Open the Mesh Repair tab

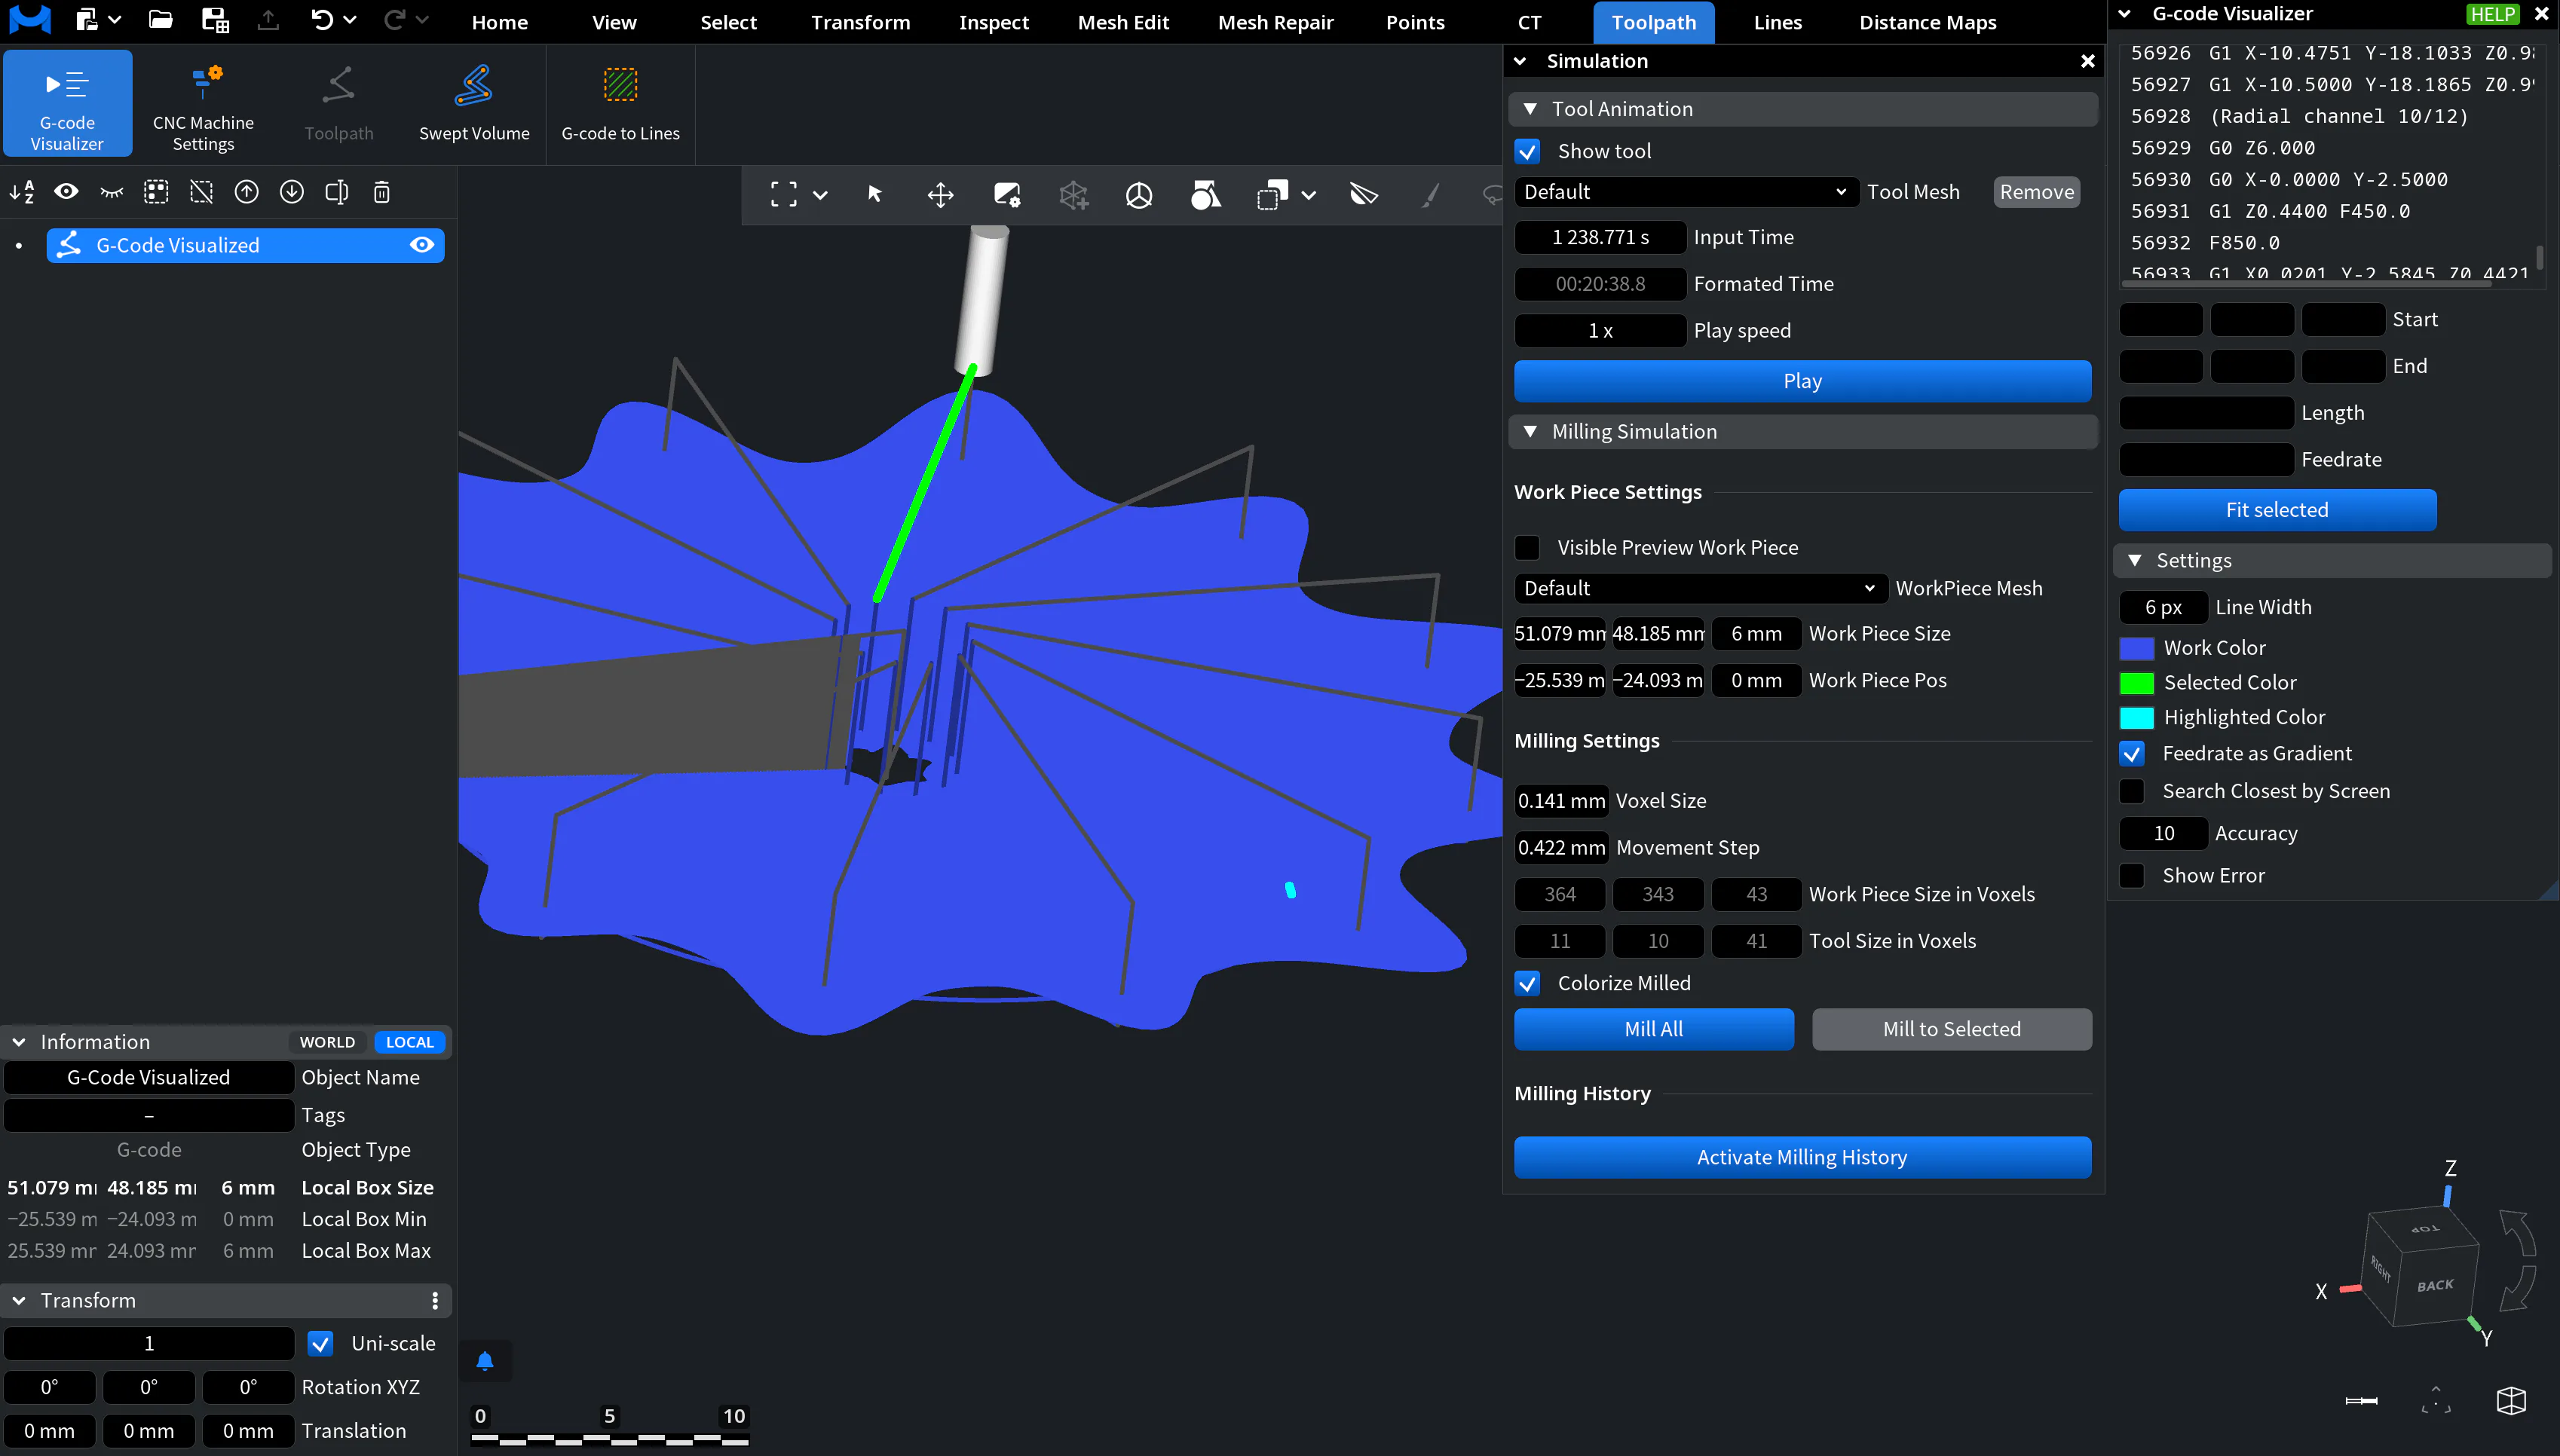[x=1275, y=22]
